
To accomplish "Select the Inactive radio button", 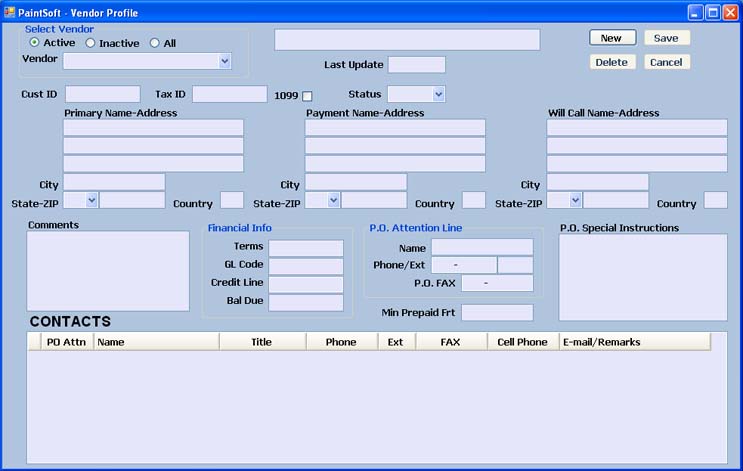I will [x=90, y=43].
